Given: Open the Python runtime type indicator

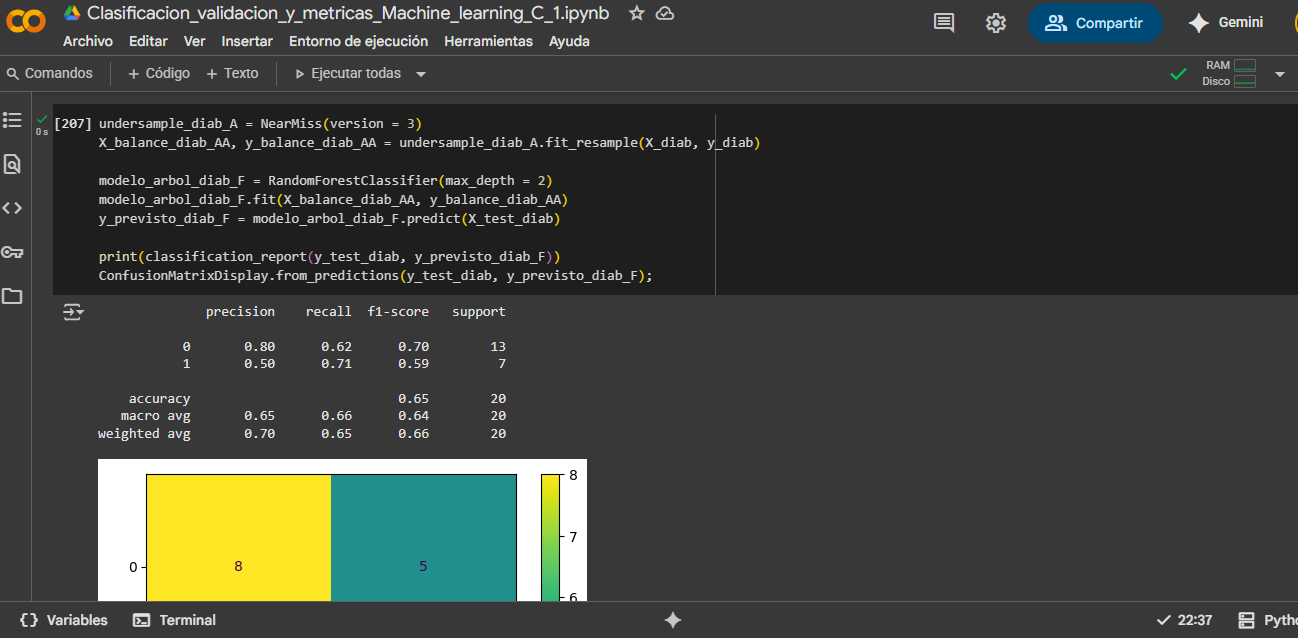Looking at the screenshot, I should click(1267, 620).
